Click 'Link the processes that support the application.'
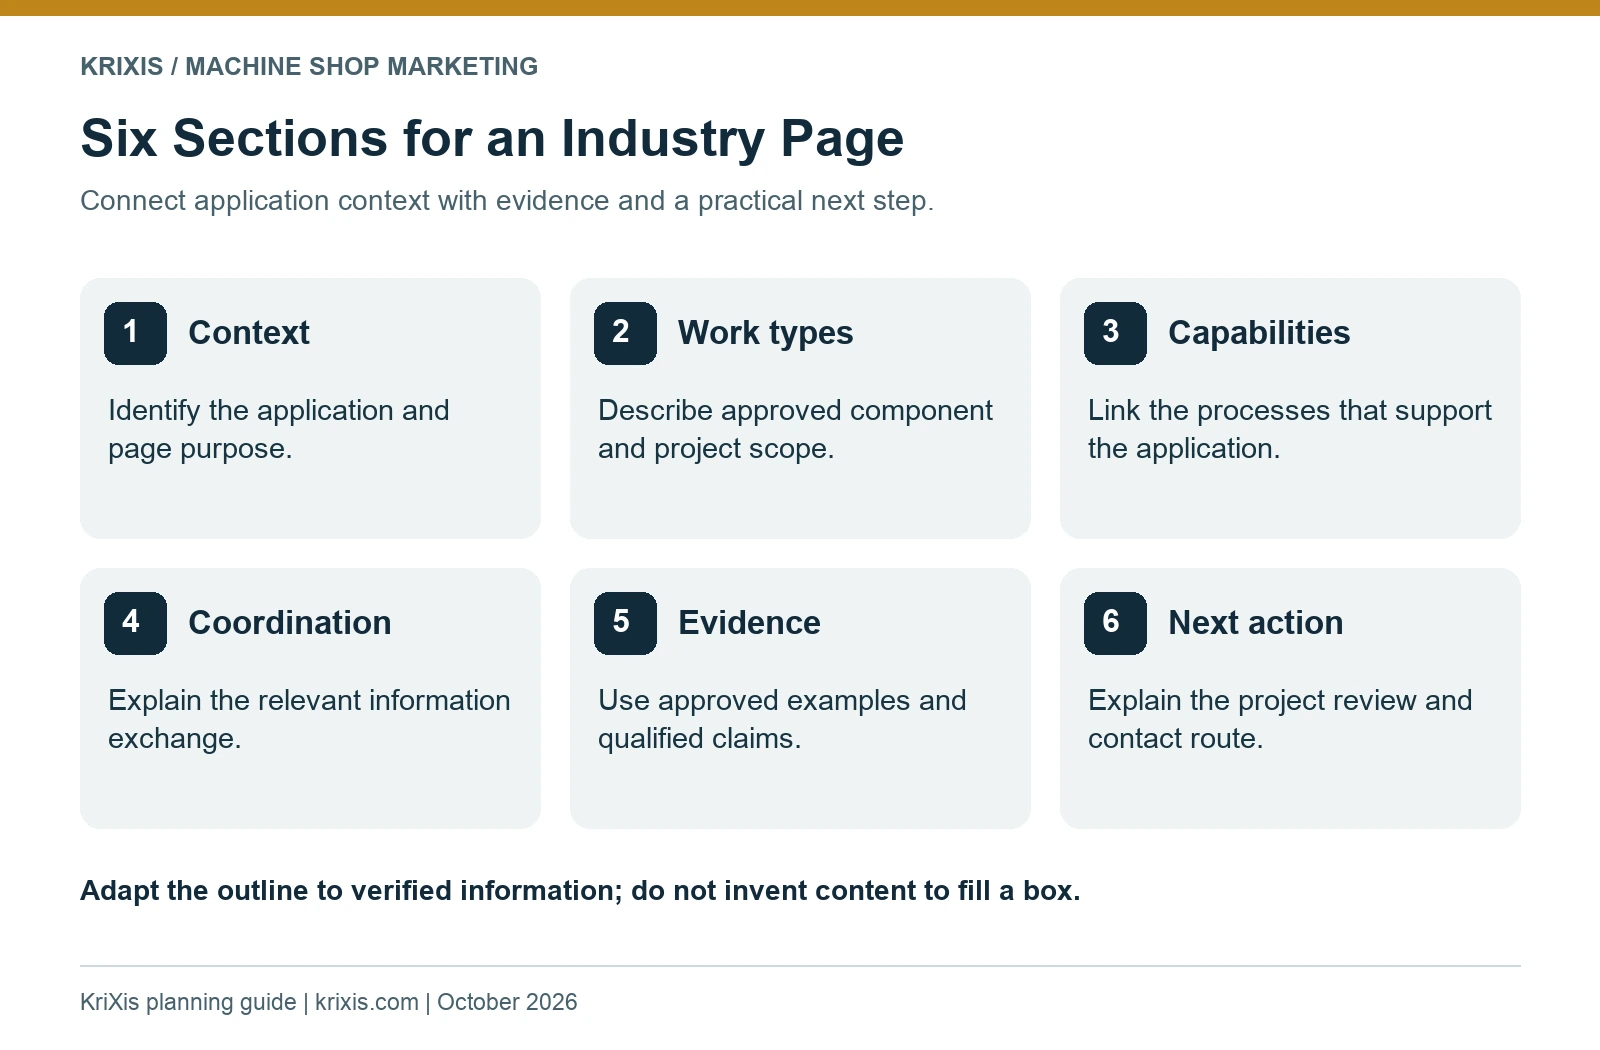Screen dimensions: 1600x1050 (x=1290, y=429)
